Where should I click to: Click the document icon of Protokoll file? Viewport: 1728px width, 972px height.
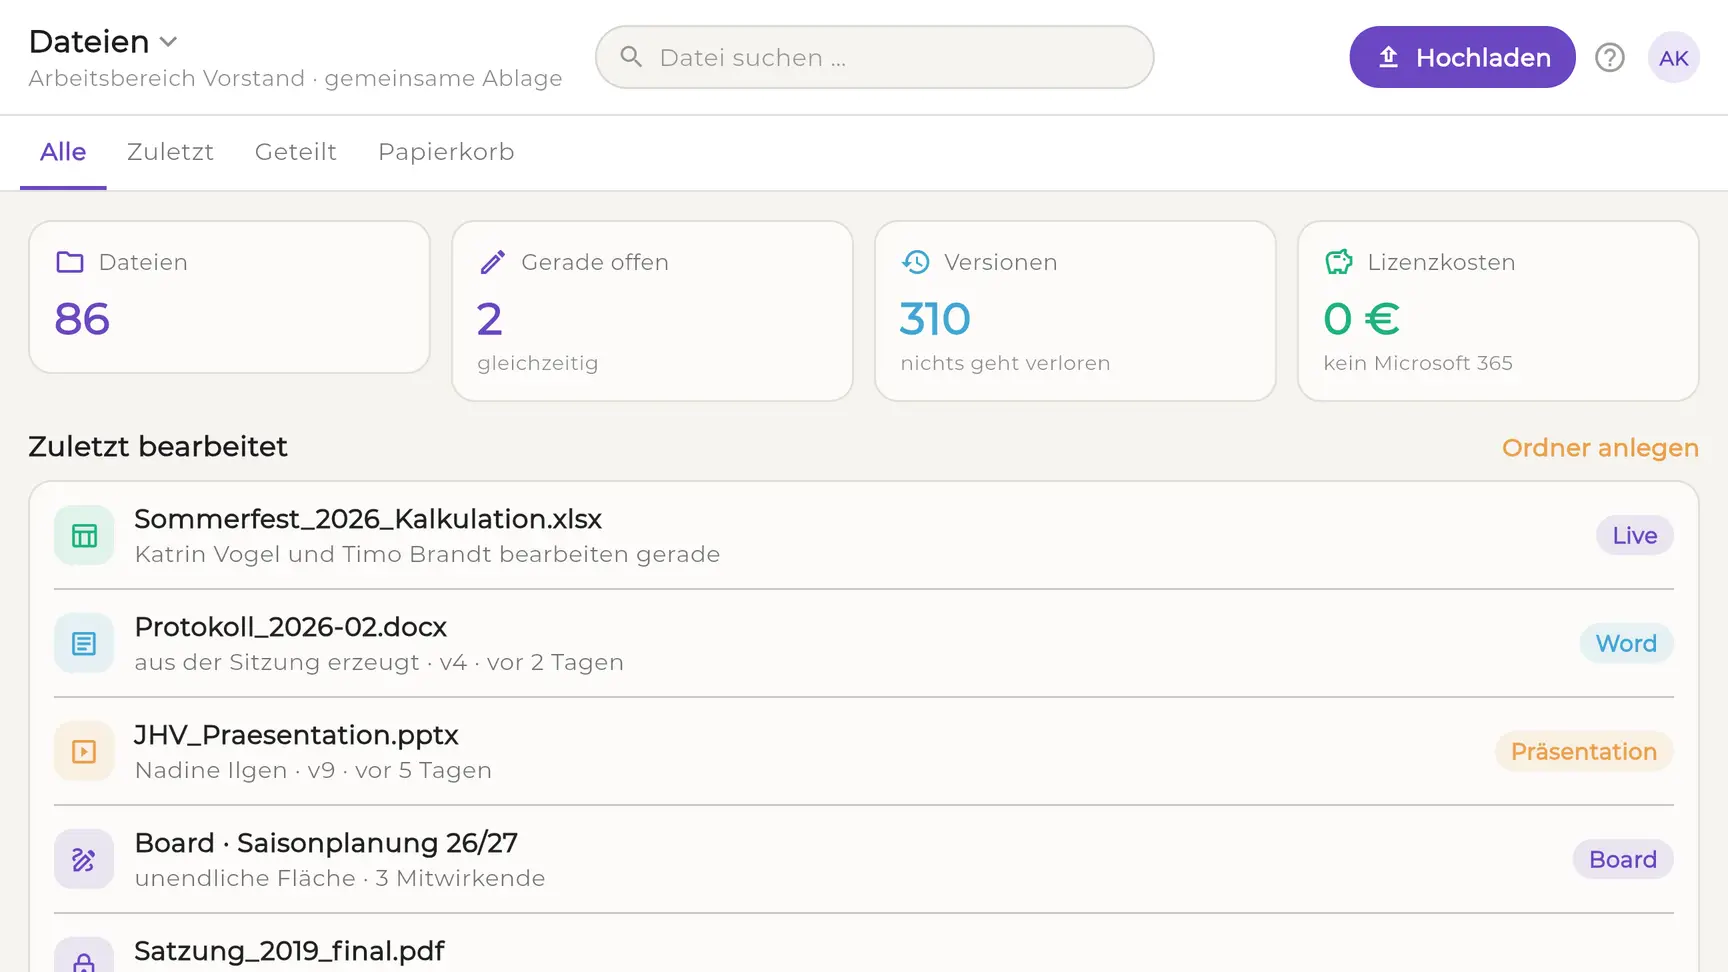(x=84, y=644)
